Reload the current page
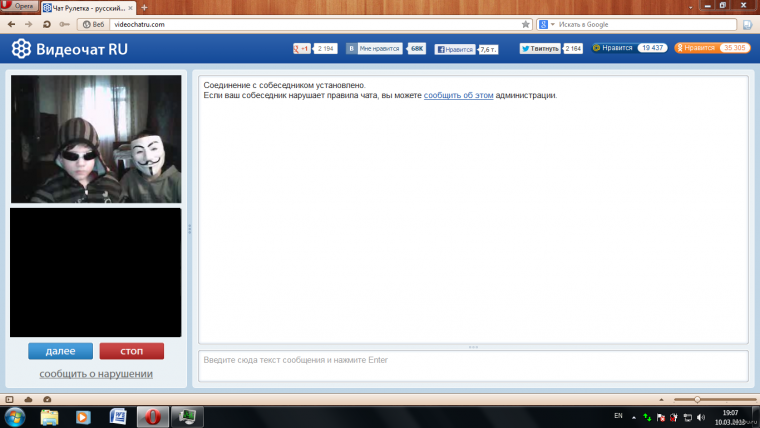 (47, 23)
